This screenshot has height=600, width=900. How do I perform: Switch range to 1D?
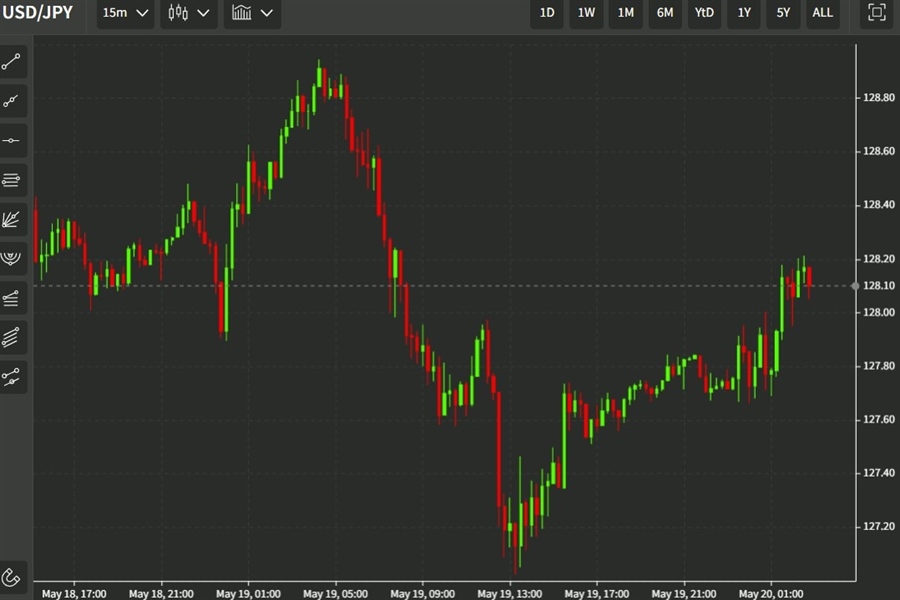pyautogui.click(x=547, y=13)
